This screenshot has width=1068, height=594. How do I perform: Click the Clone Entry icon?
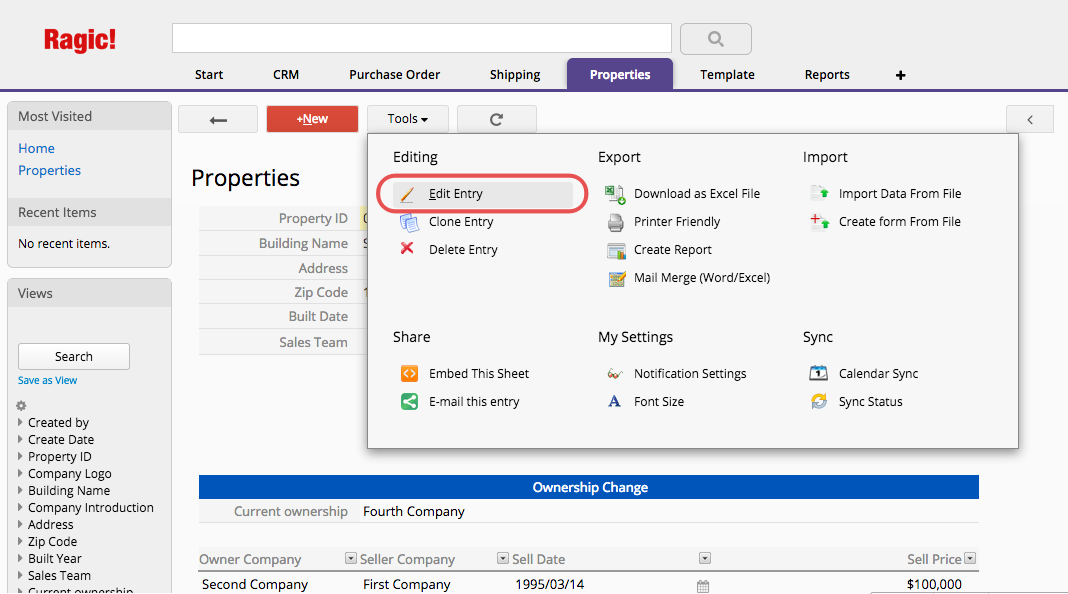click(x=409, y=222)
